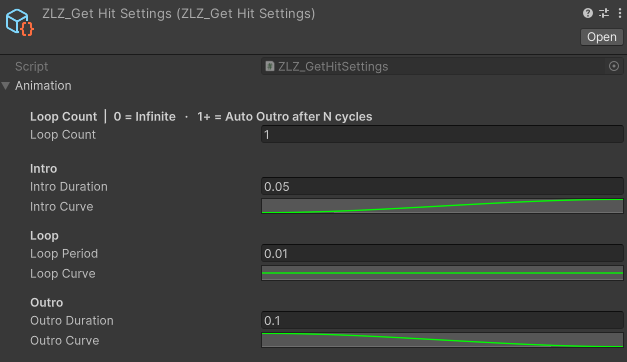This screenshot has height=362, width=627.
Task: Click the Outro Duration value field
Action: pyautogui.click(x=442, y=320)
